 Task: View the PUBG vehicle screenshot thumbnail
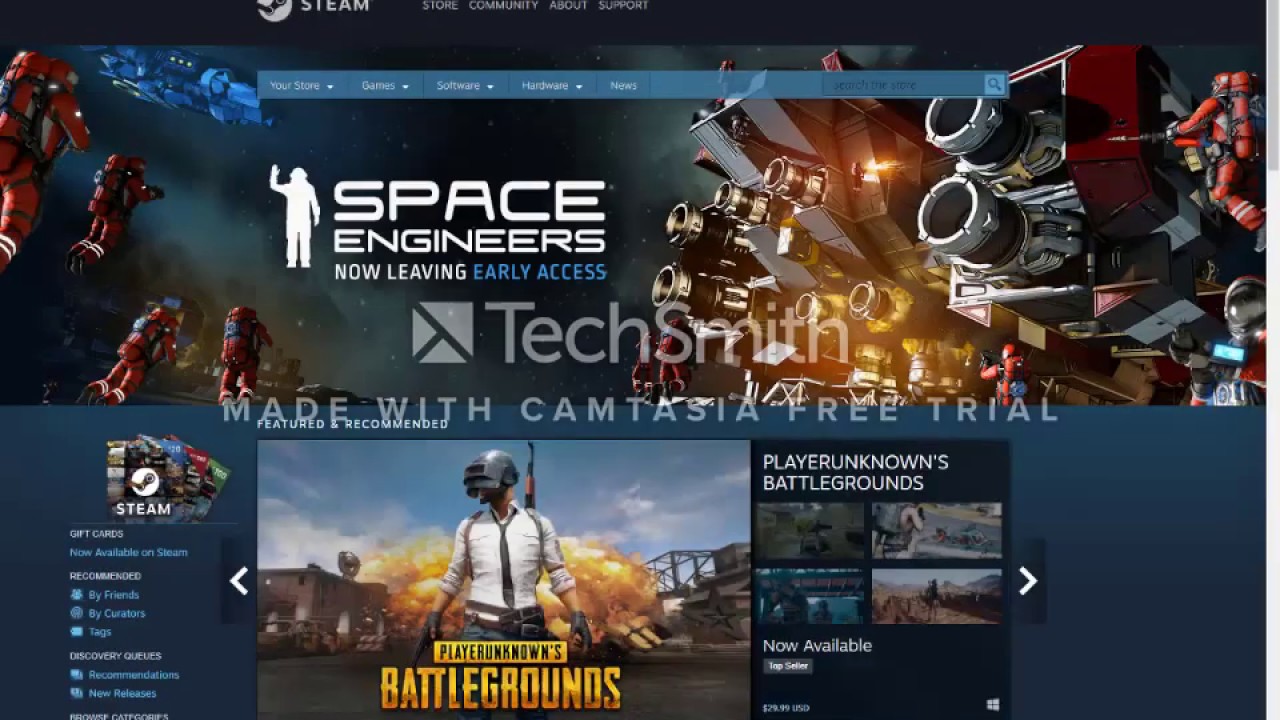click(x=810, y=530)
